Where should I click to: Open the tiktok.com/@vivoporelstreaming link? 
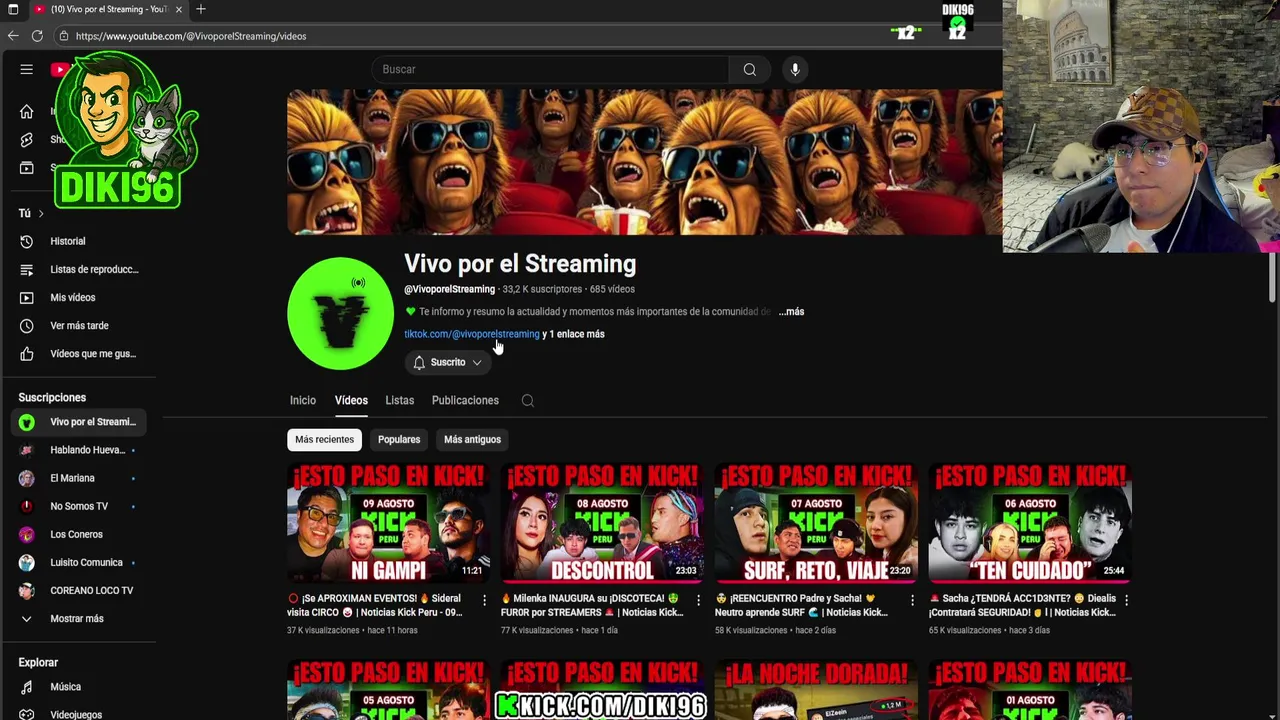[x=471, y=334]
